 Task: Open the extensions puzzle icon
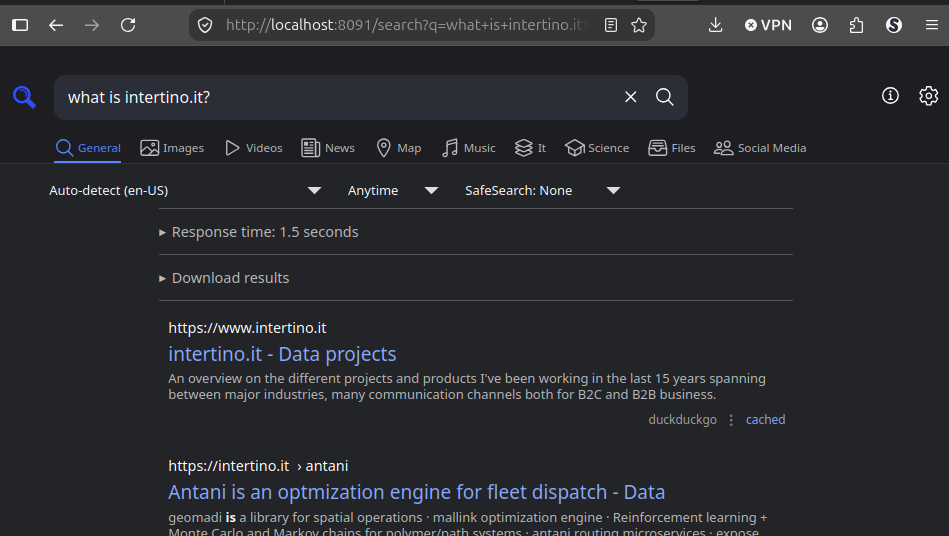tap(856, 25)
